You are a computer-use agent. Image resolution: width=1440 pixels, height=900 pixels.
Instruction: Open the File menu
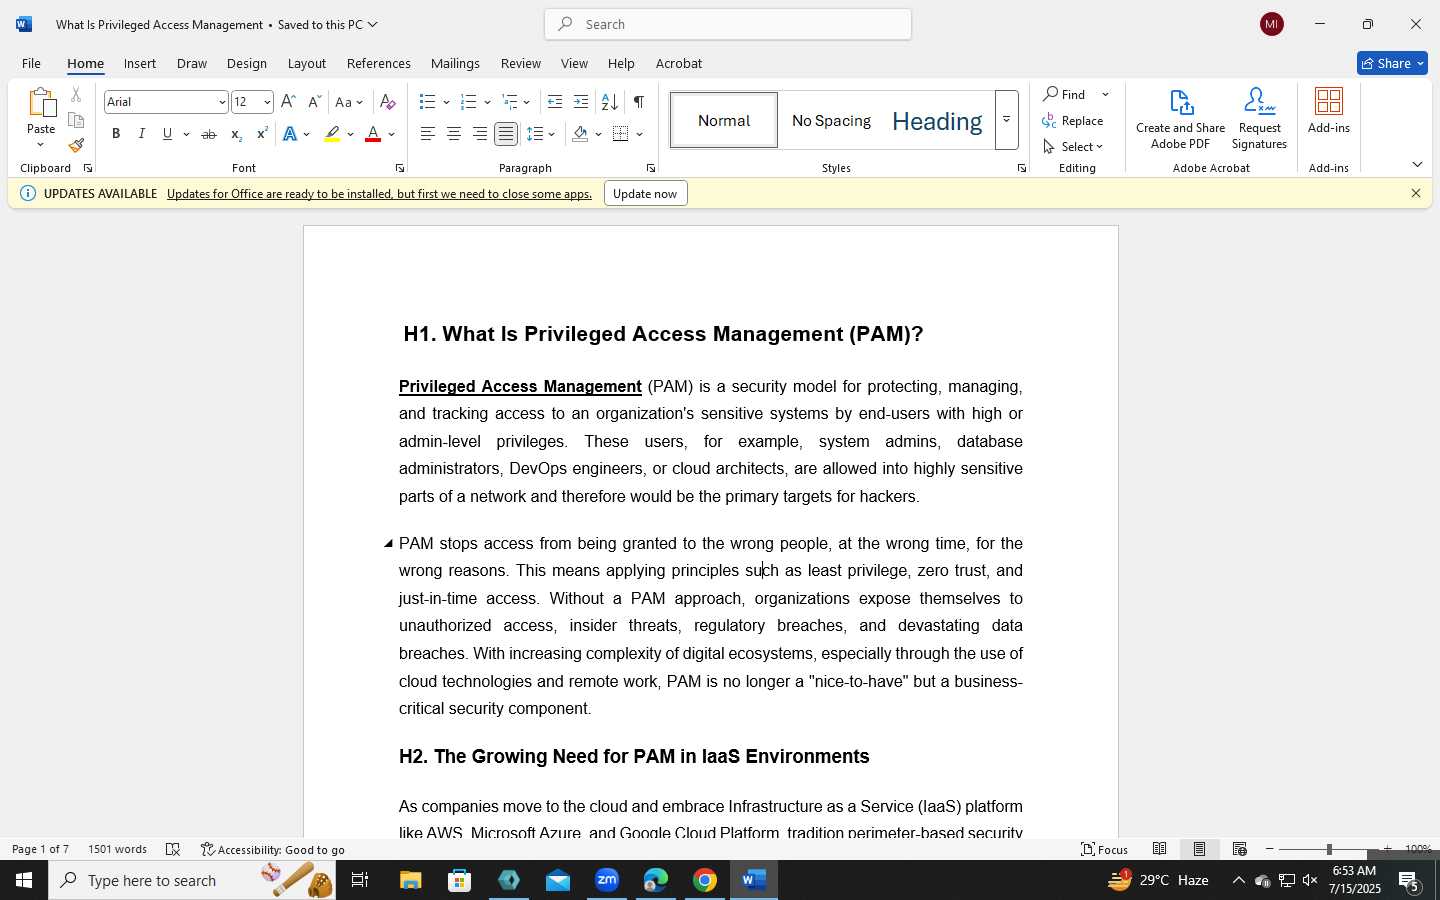[x=31, y=63]
